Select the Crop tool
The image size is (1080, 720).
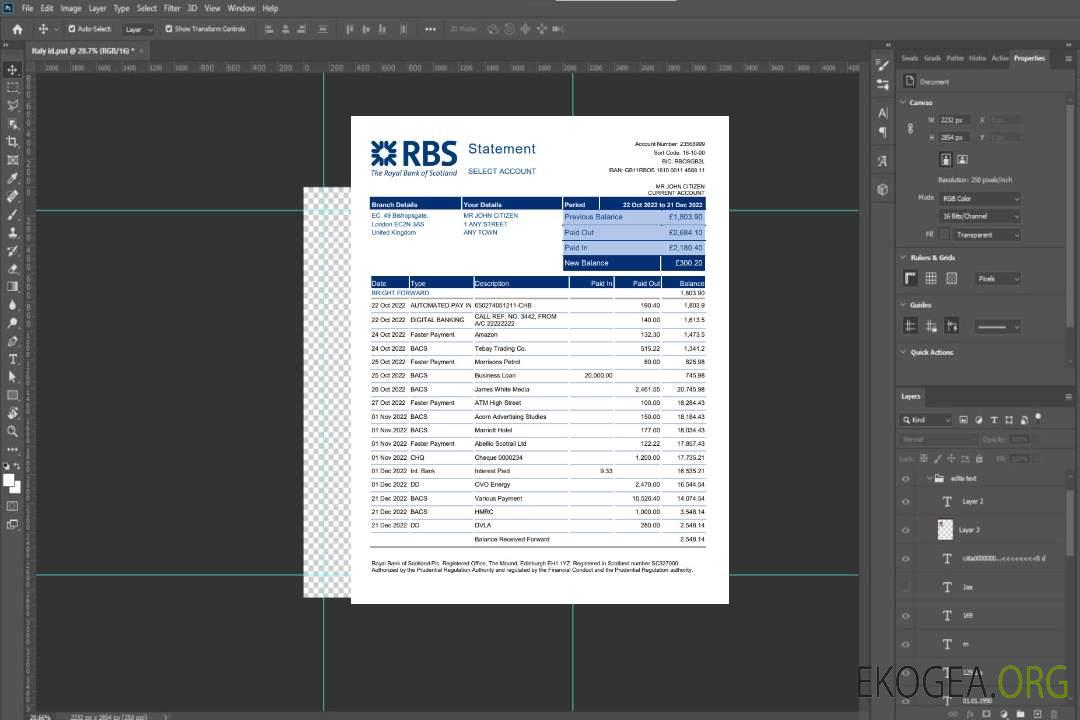point(12,142)
